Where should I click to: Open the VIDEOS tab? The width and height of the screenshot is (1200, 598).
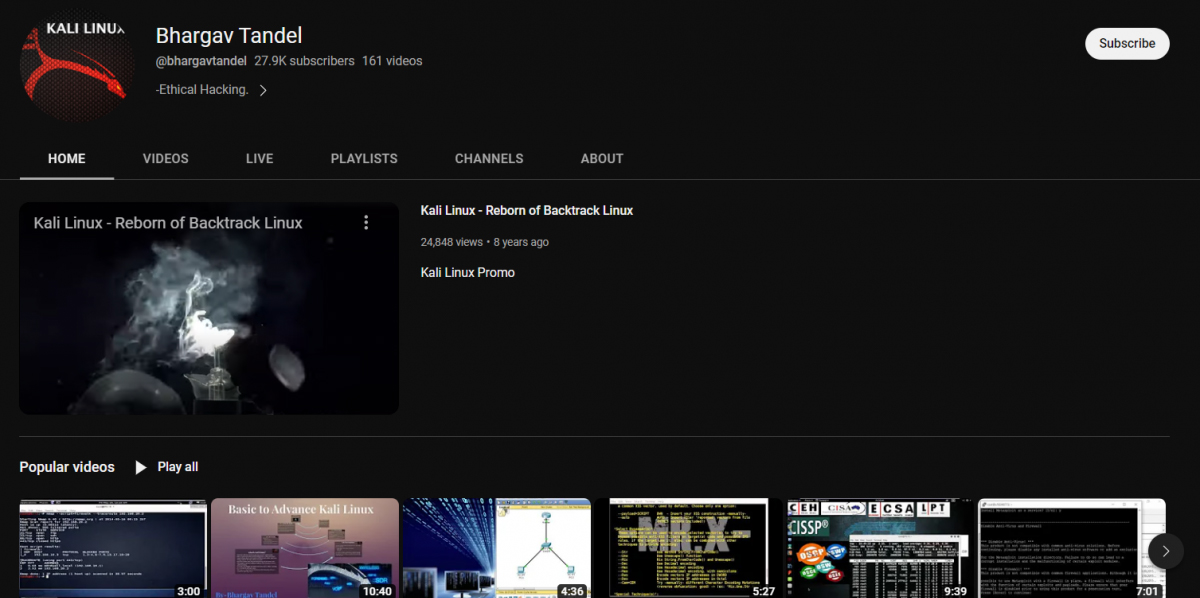pos(165,159)
